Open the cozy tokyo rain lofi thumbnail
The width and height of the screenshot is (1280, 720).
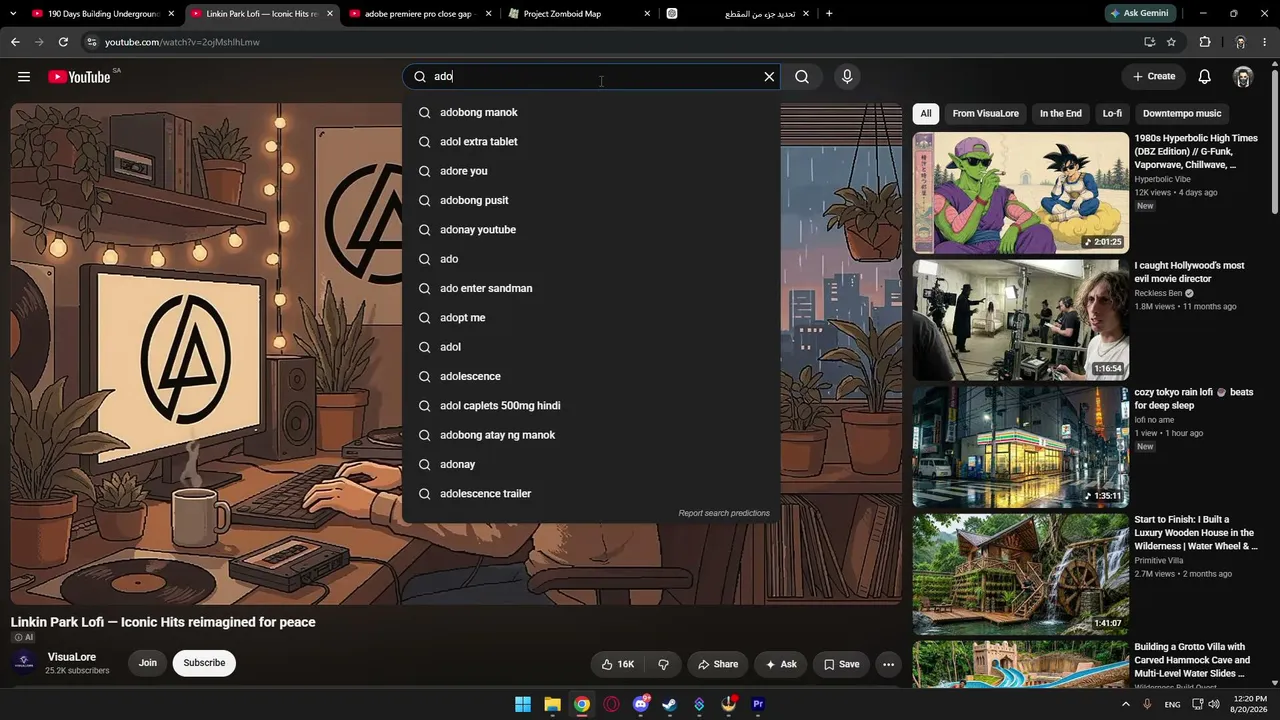click(x=1021, y=447)
